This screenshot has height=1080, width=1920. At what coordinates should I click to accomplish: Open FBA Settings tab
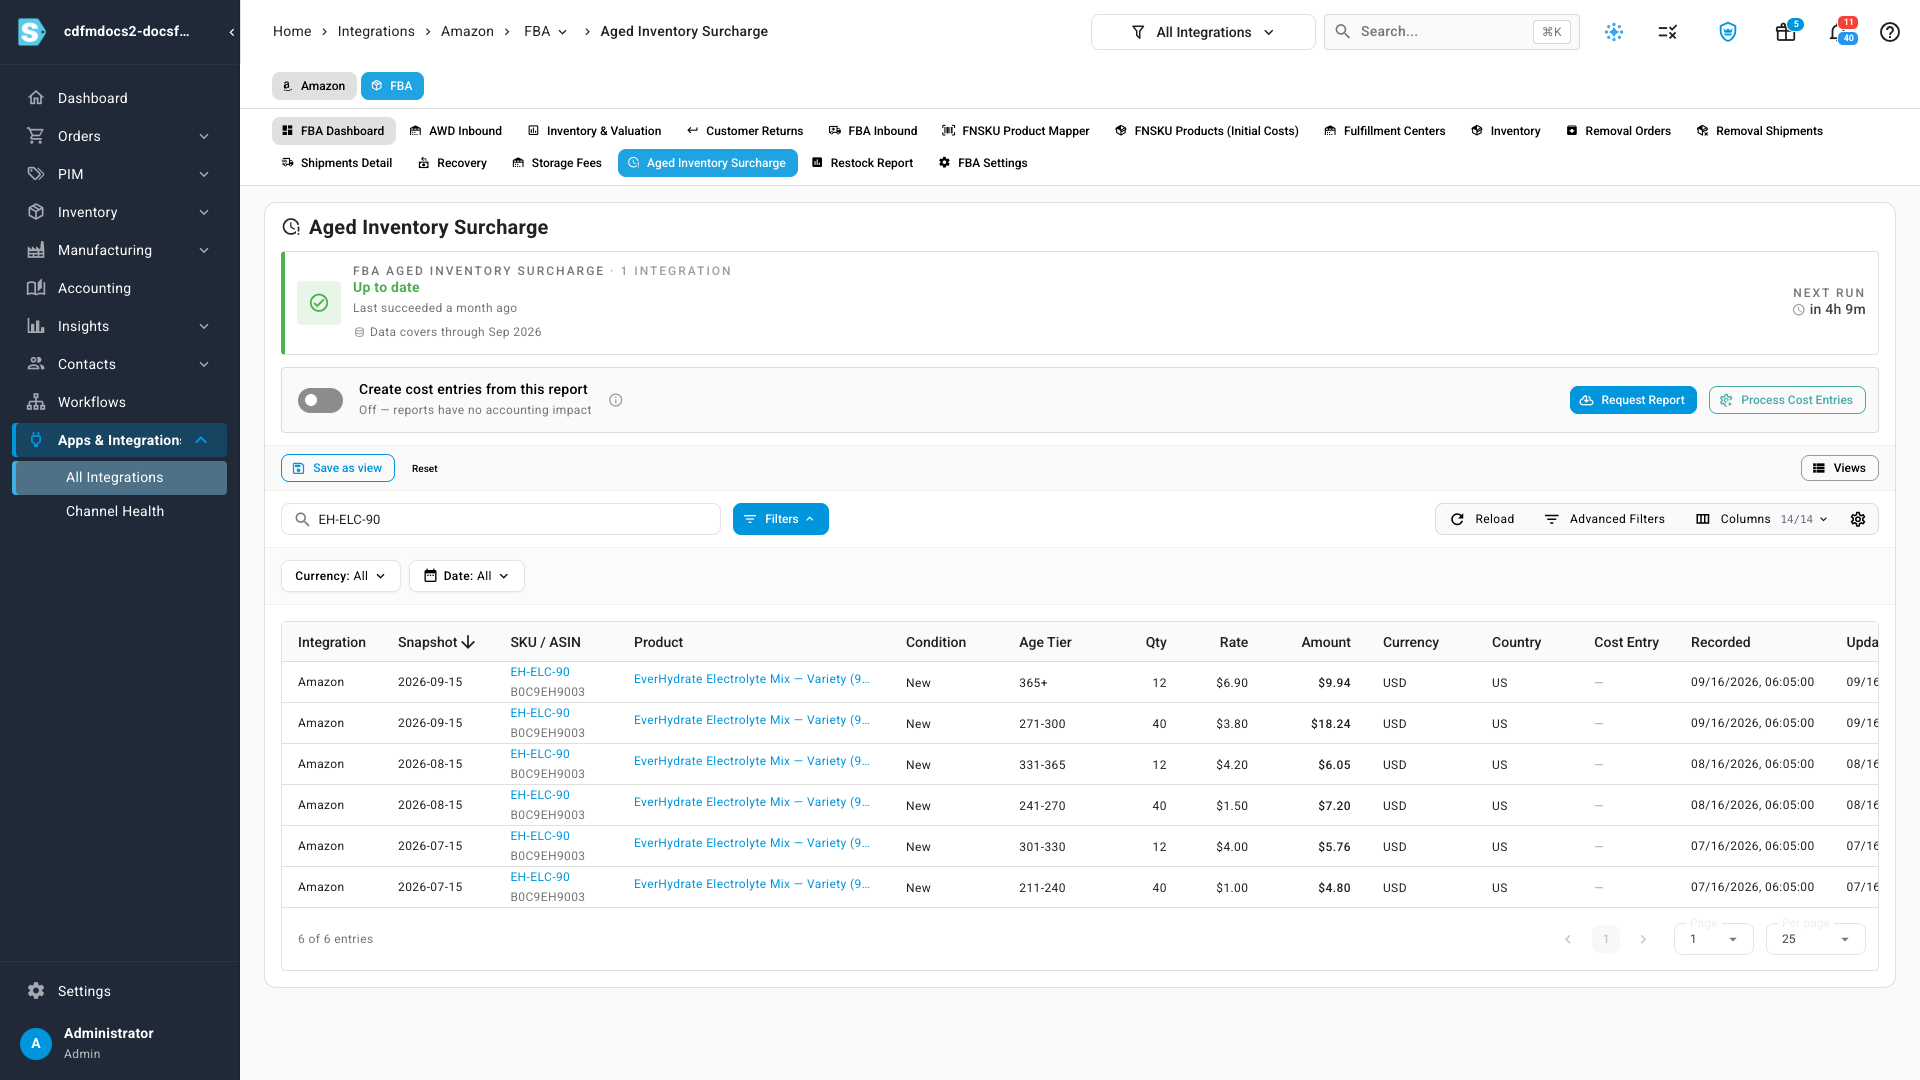(983, 163)
